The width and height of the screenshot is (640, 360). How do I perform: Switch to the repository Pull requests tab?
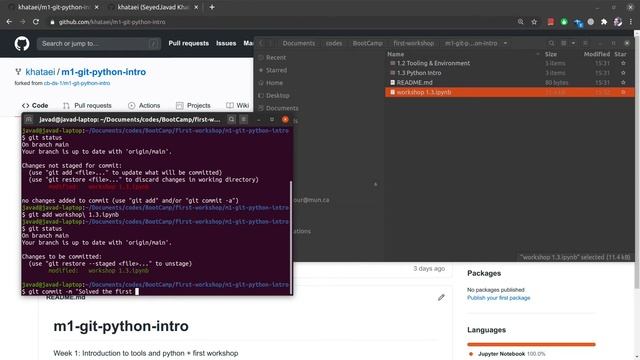(x=87, y=105)
